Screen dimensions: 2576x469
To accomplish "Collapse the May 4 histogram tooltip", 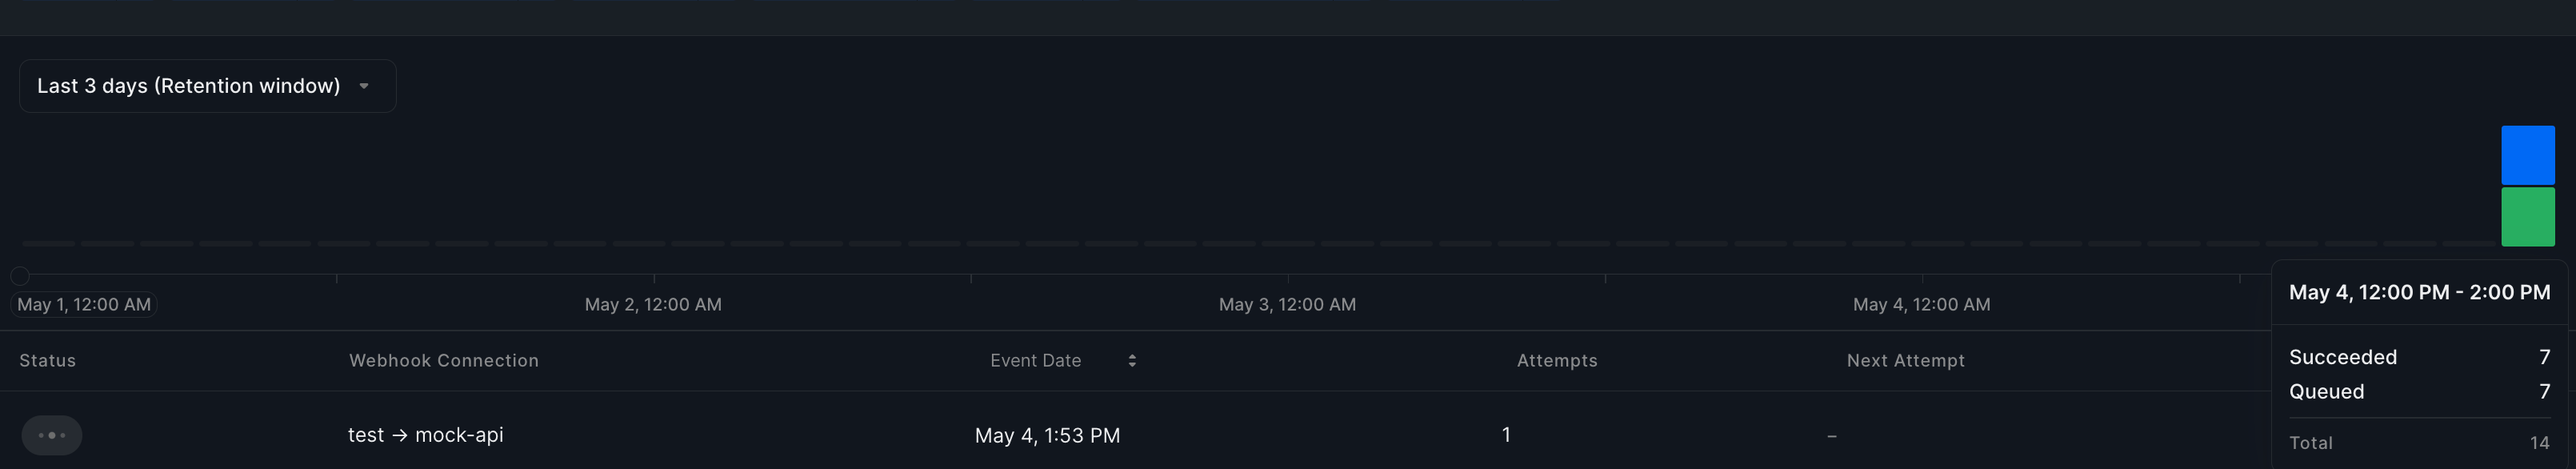I will [2421, 292].
